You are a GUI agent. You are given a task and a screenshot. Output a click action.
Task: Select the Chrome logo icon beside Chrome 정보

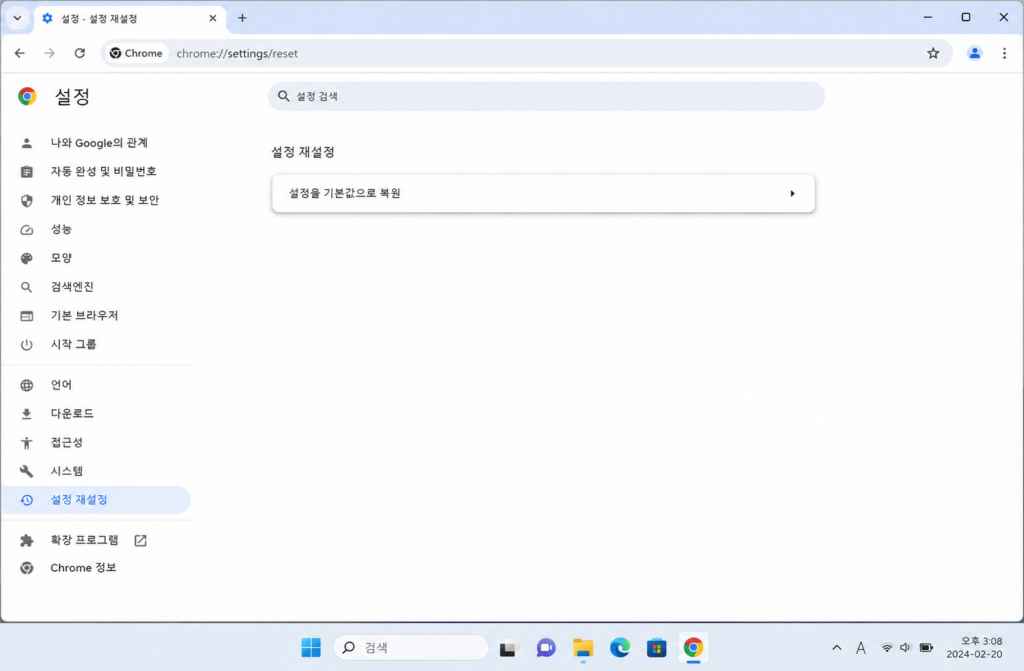coord(27,568)
